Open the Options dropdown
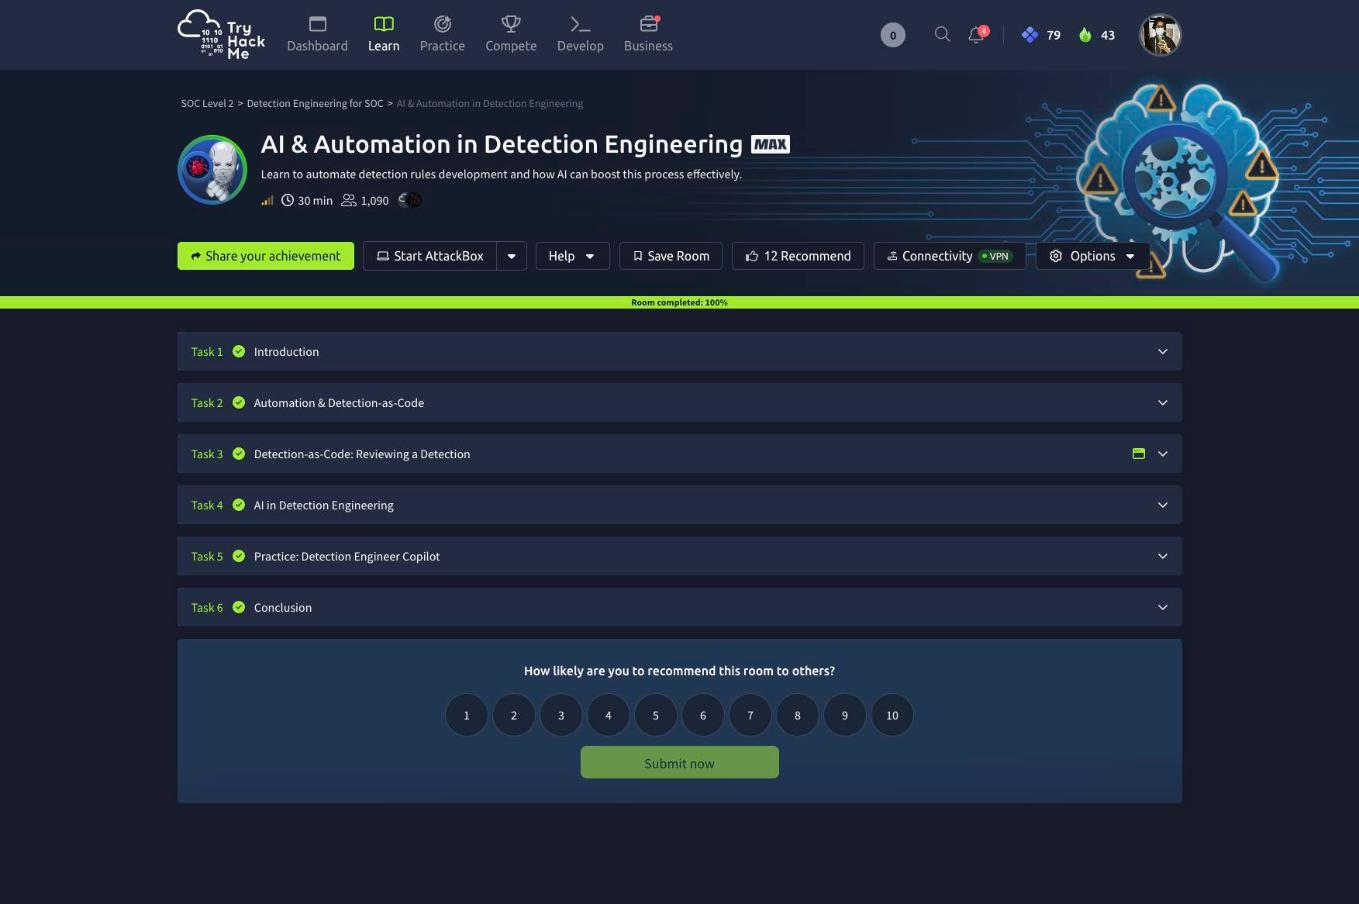Image resolution: width=1359 pixels, height=904 pixels. point(1092,256)
